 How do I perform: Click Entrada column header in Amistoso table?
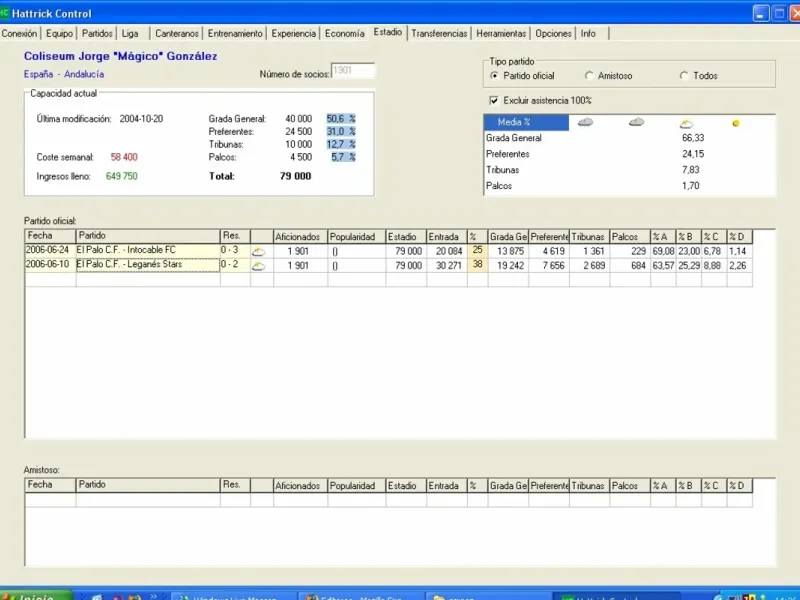[x=447, y=486]
